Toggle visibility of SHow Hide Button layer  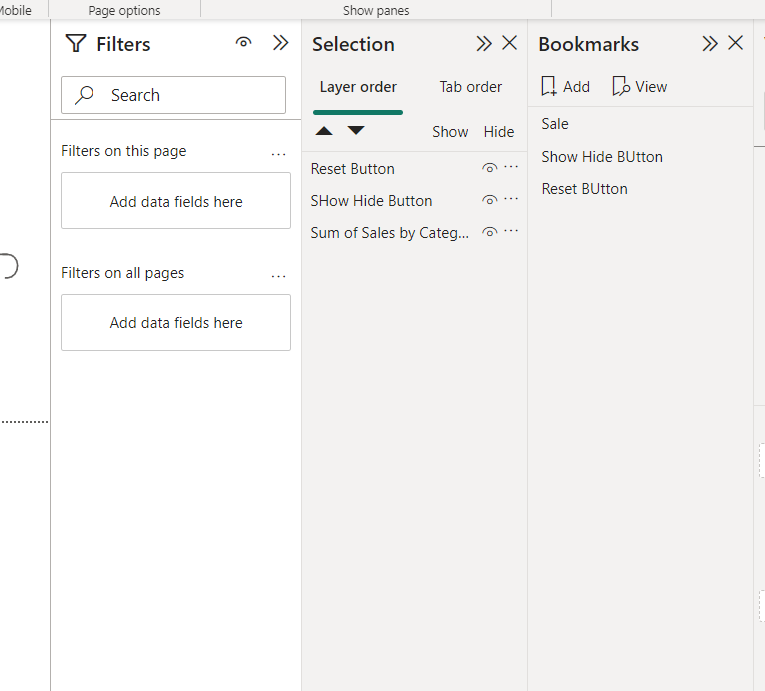pyautogui.click(x=489, y=200)
